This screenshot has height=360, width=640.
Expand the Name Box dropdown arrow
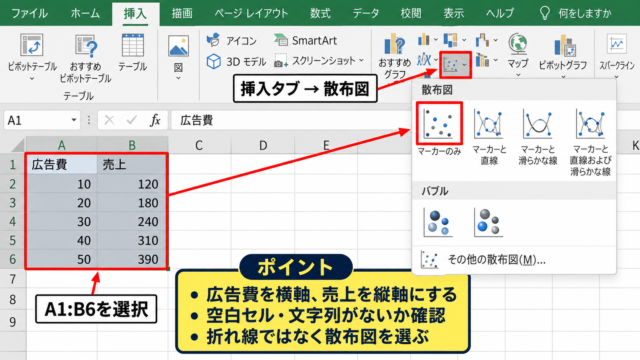coord(74,120)
